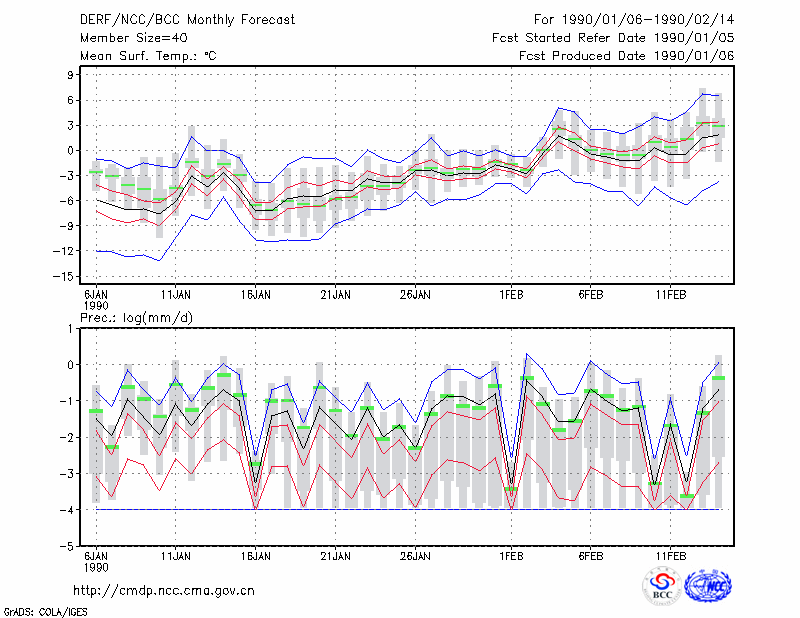The width and height of the screenshot is (800, 618).
Task: Click 16JAN tick on temperature chart
Action: [x=256, y=295]
